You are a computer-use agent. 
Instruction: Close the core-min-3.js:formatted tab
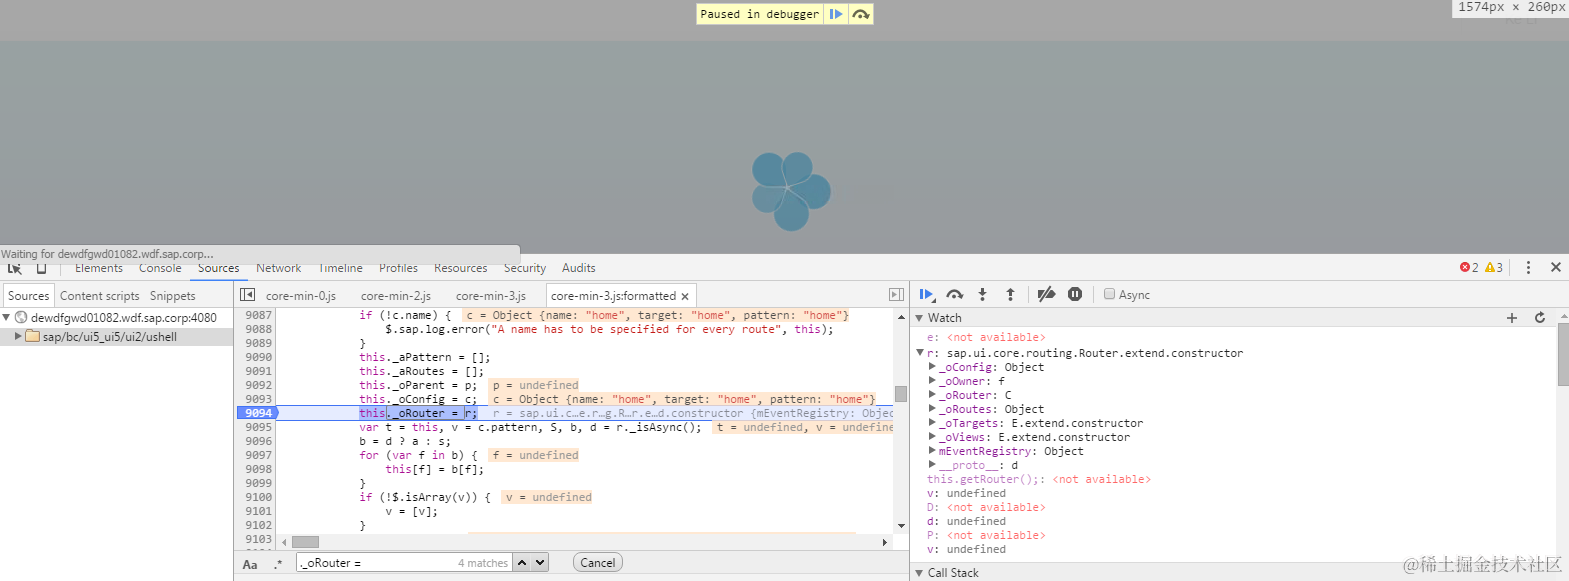(x=685, y=296)
